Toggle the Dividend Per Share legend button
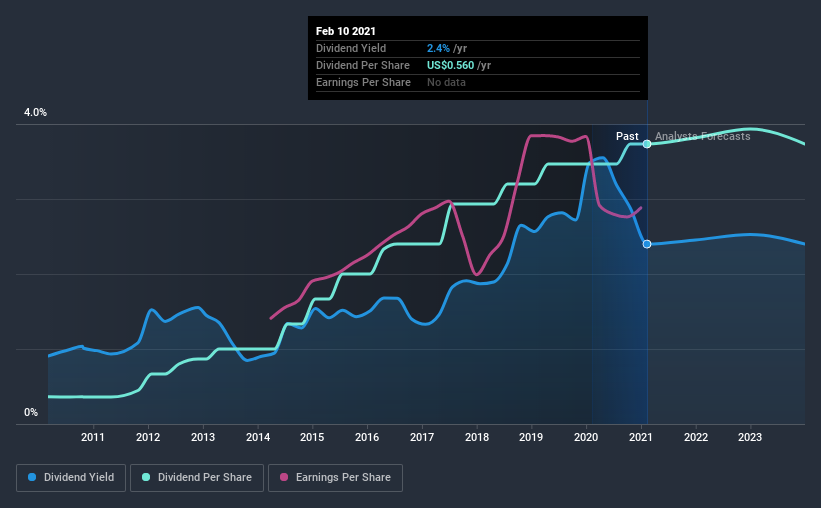Image resolution: width=821 pixels, height=508 pixels. [x=197, y=478]
